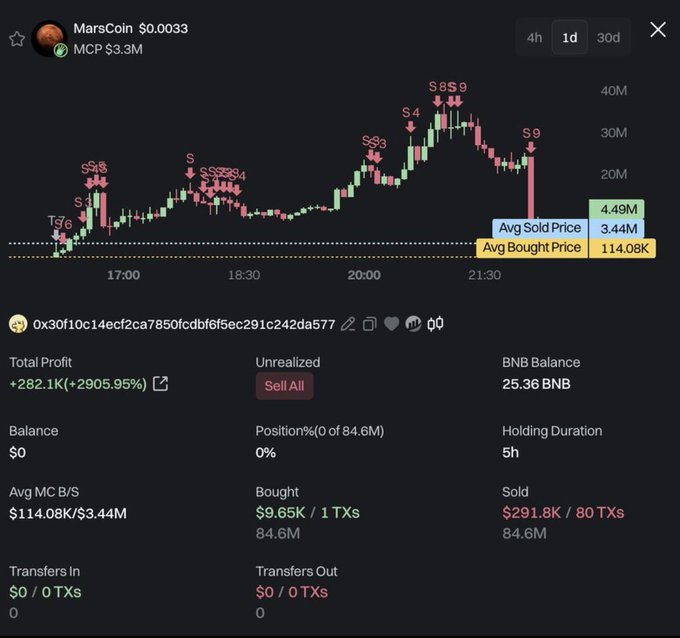This screenshot has width=680, height=638.
Task: Click the 25.36 BNB balance value
Action: (536, 384)
